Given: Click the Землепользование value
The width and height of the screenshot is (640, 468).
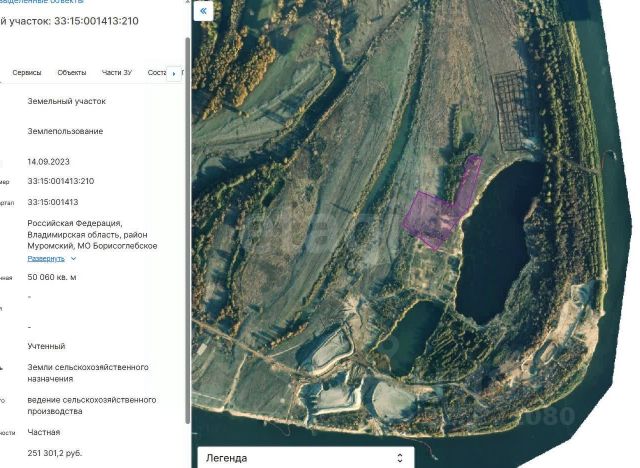Looking at the screenshot, I should click(x=65, y=131).
